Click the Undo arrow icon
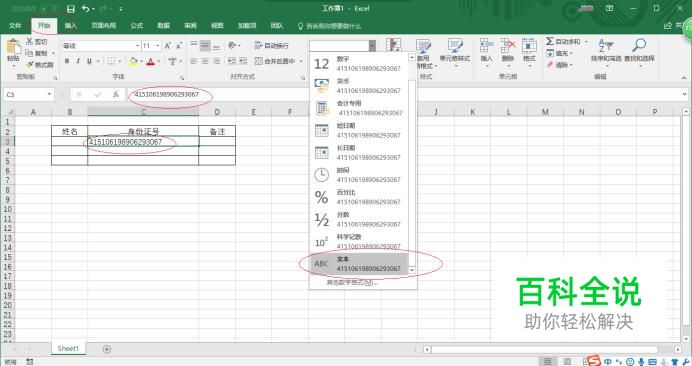692x366 pixels. click(x=86, y=9)
